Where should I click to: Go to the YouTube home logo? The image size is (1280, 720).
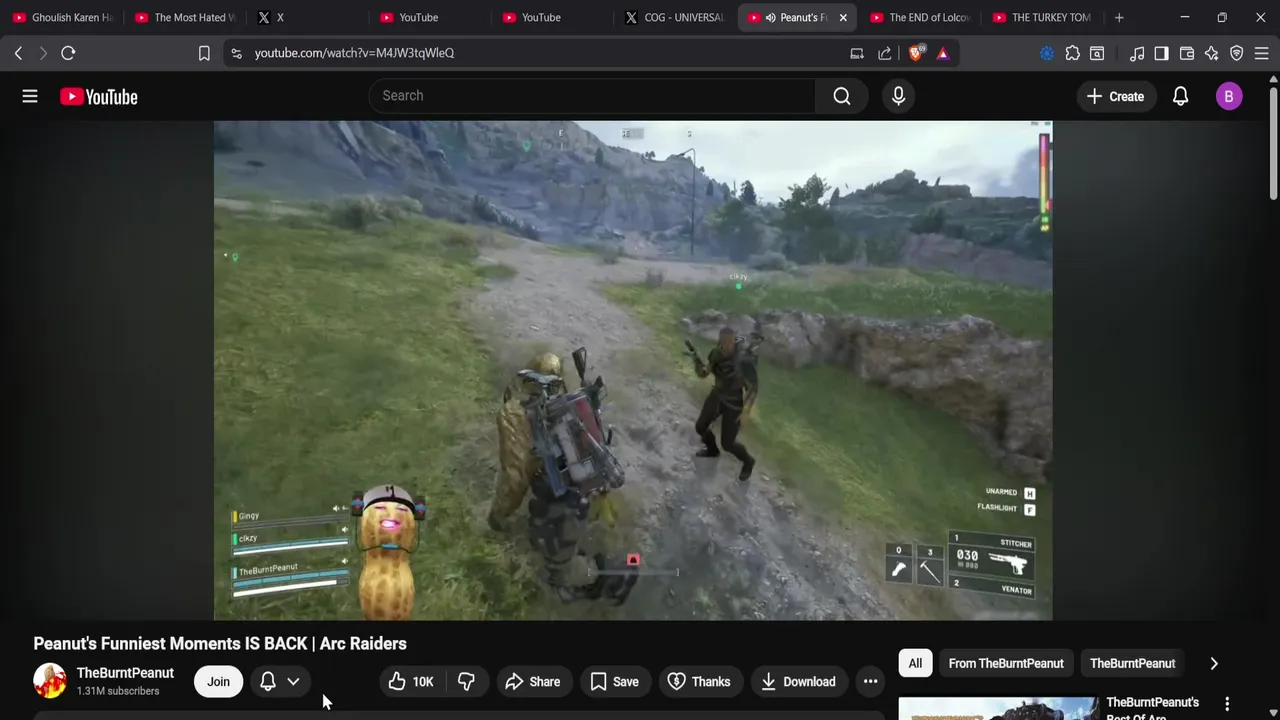click(98, 96)
